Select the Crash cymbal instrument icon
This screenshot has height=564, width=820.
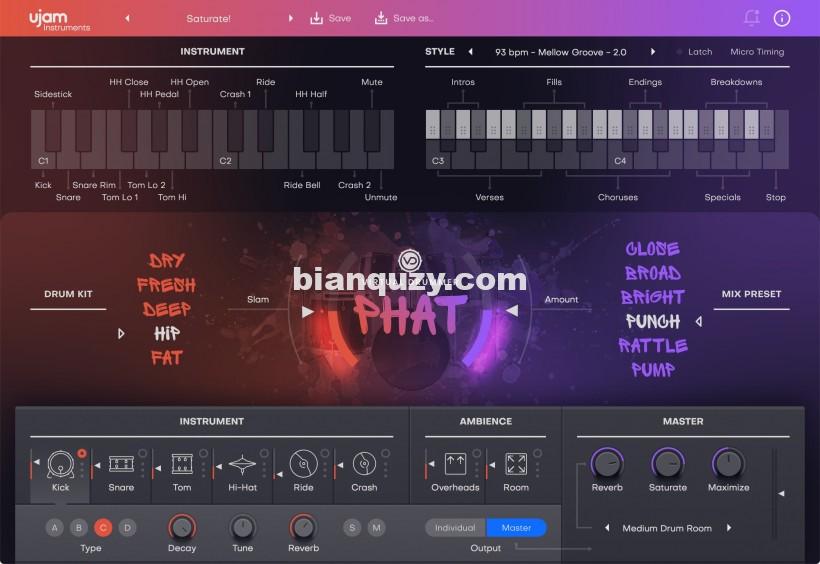point(364,464)
